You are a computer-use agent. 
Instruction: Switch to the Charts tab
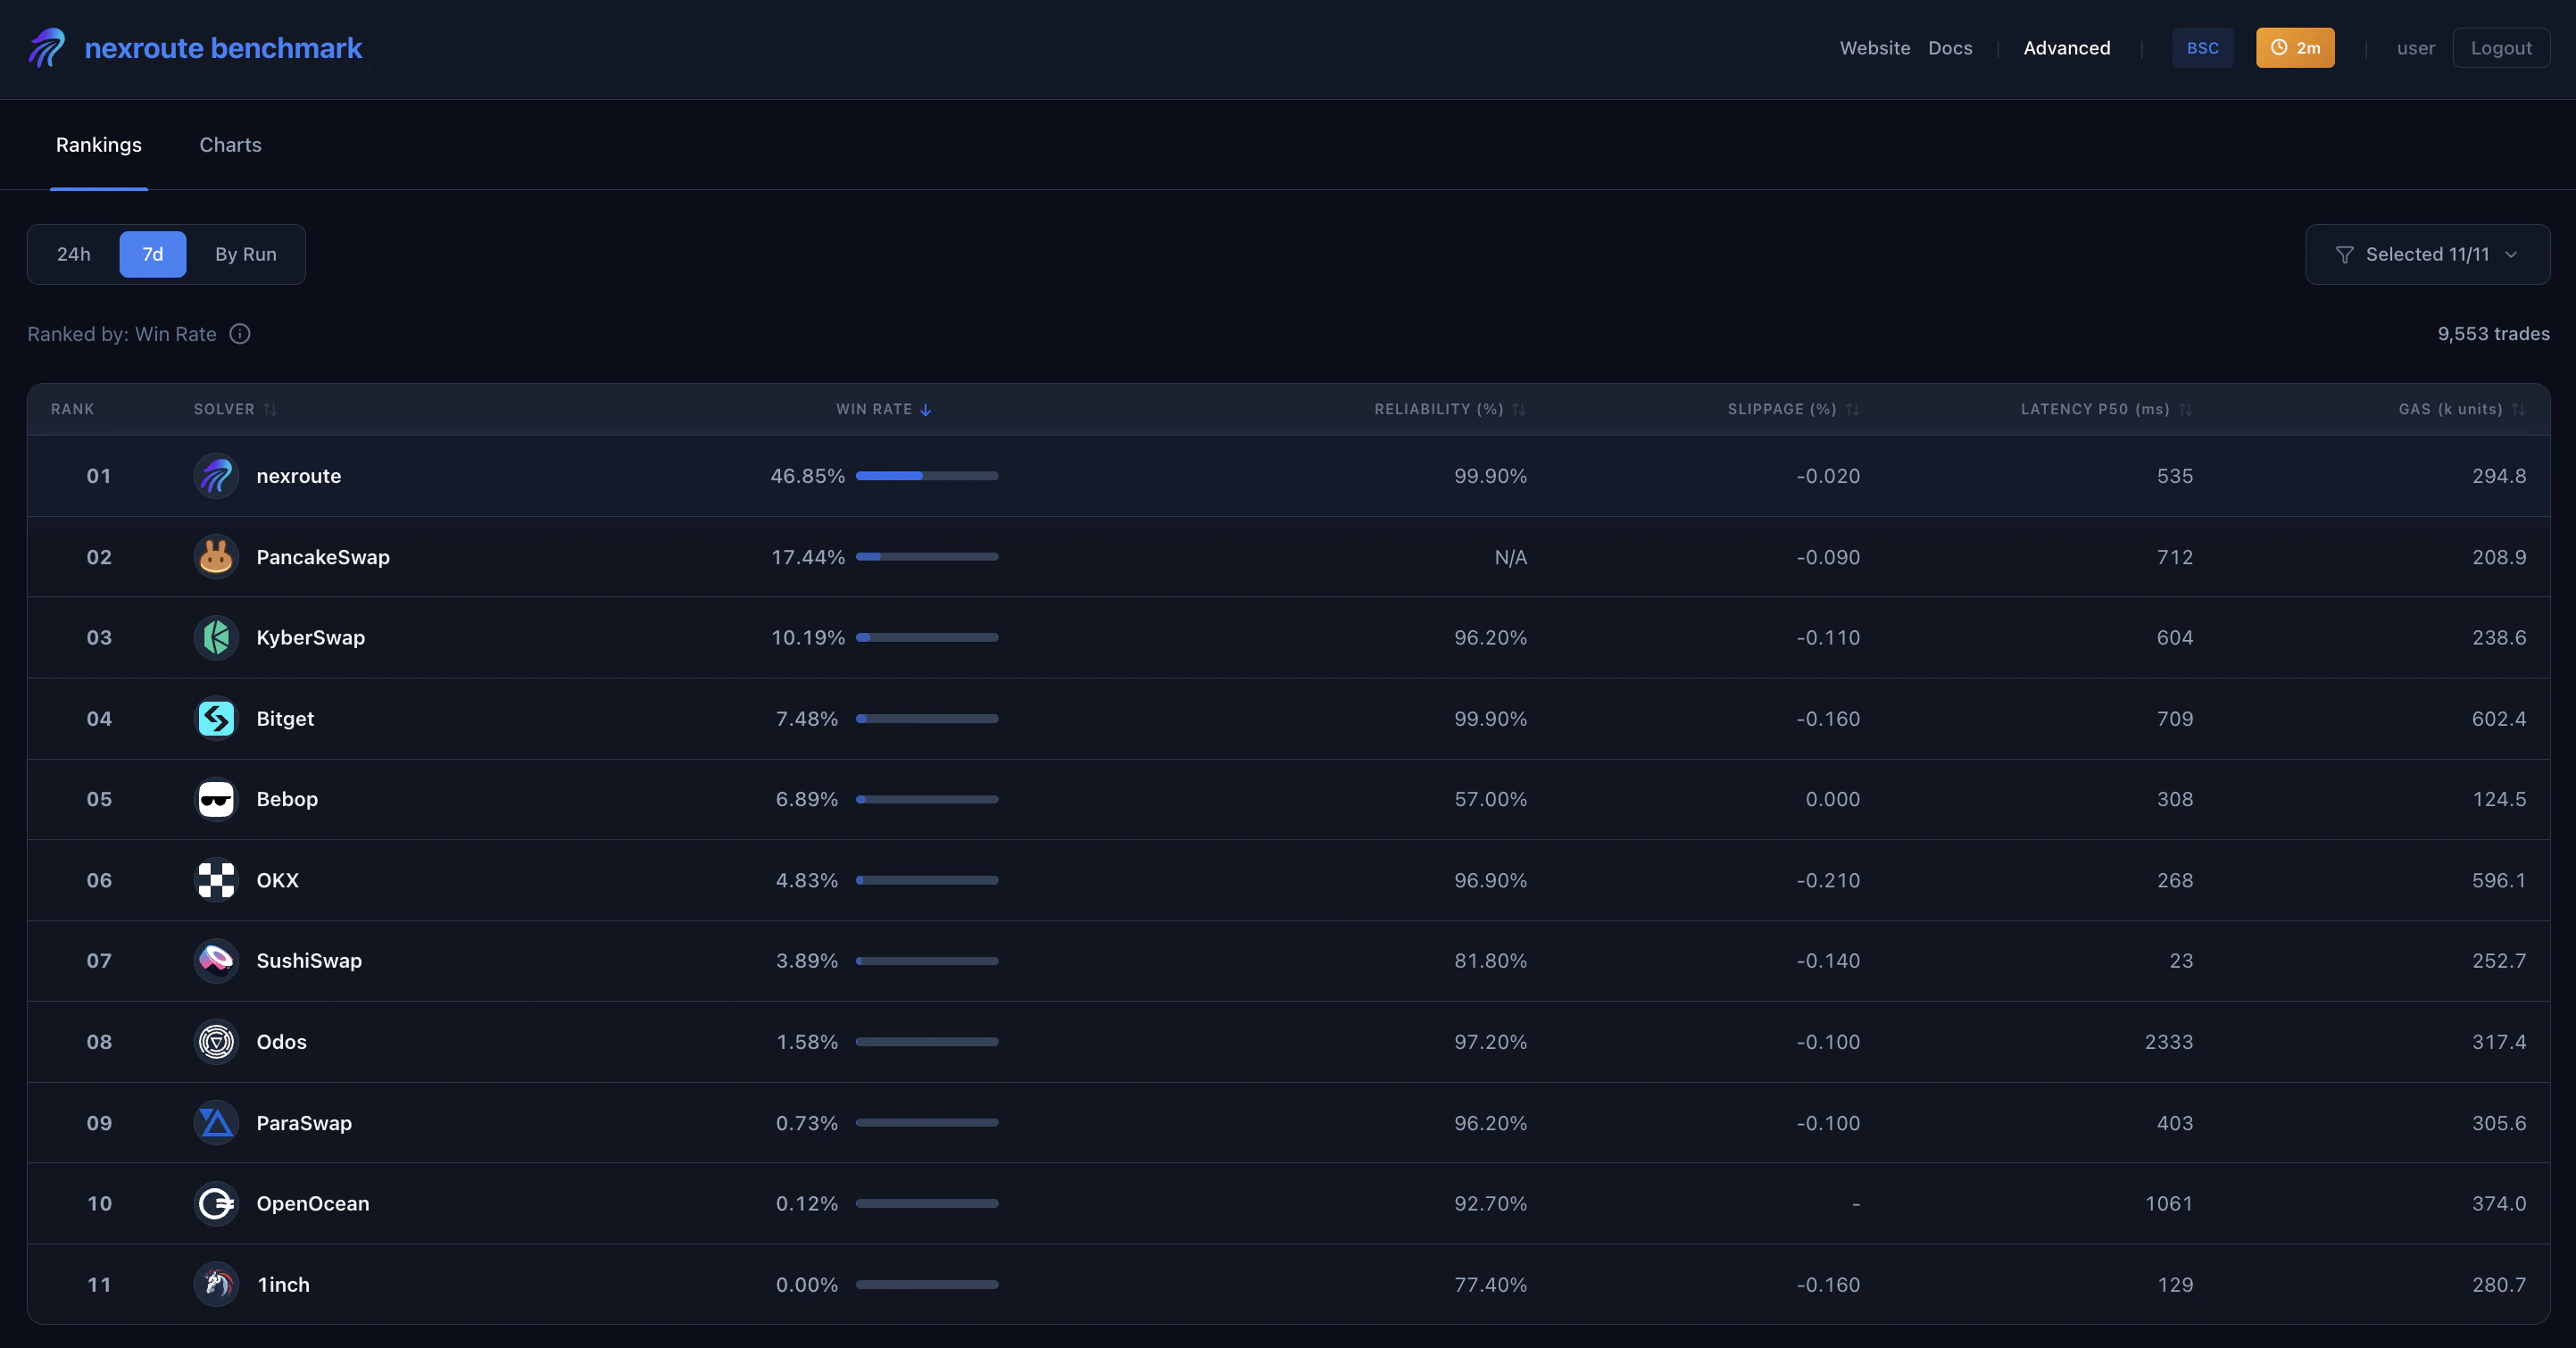click(231, 145)
